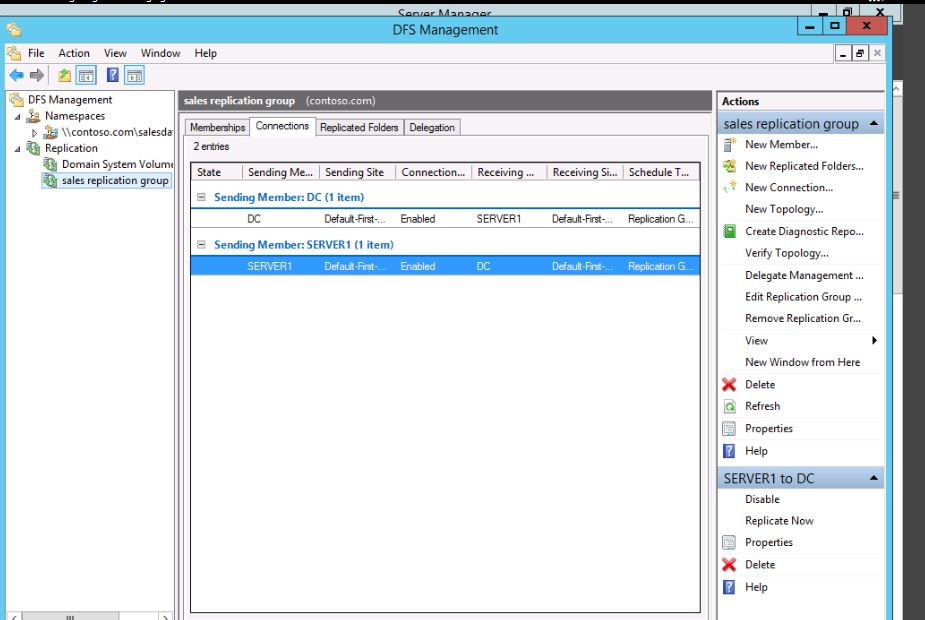925x620 pixels.
Task: Switch to the Delegation tab
Action: click(432, 127)
